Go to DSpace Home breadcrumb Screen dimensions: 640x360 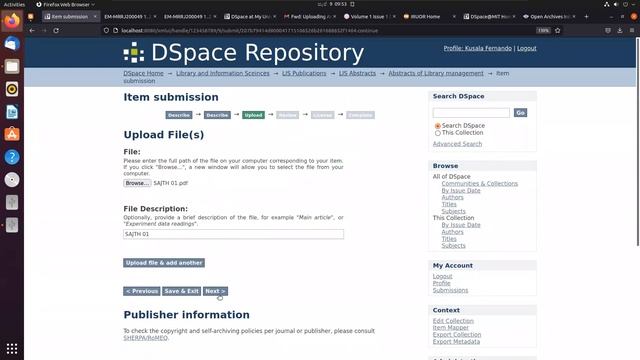pos(143,73)
